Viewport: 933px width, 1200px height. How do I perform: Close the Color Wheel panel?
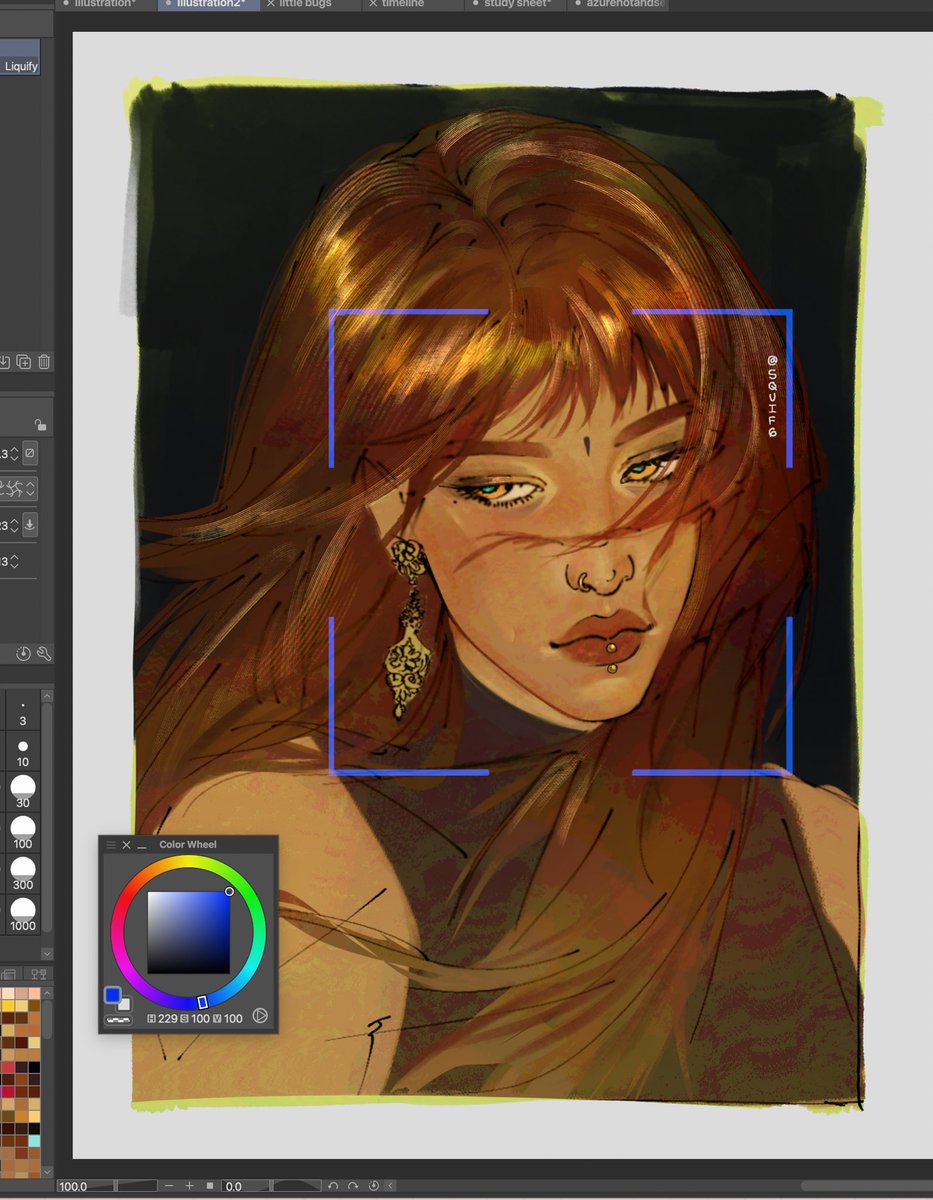[126, 845]
